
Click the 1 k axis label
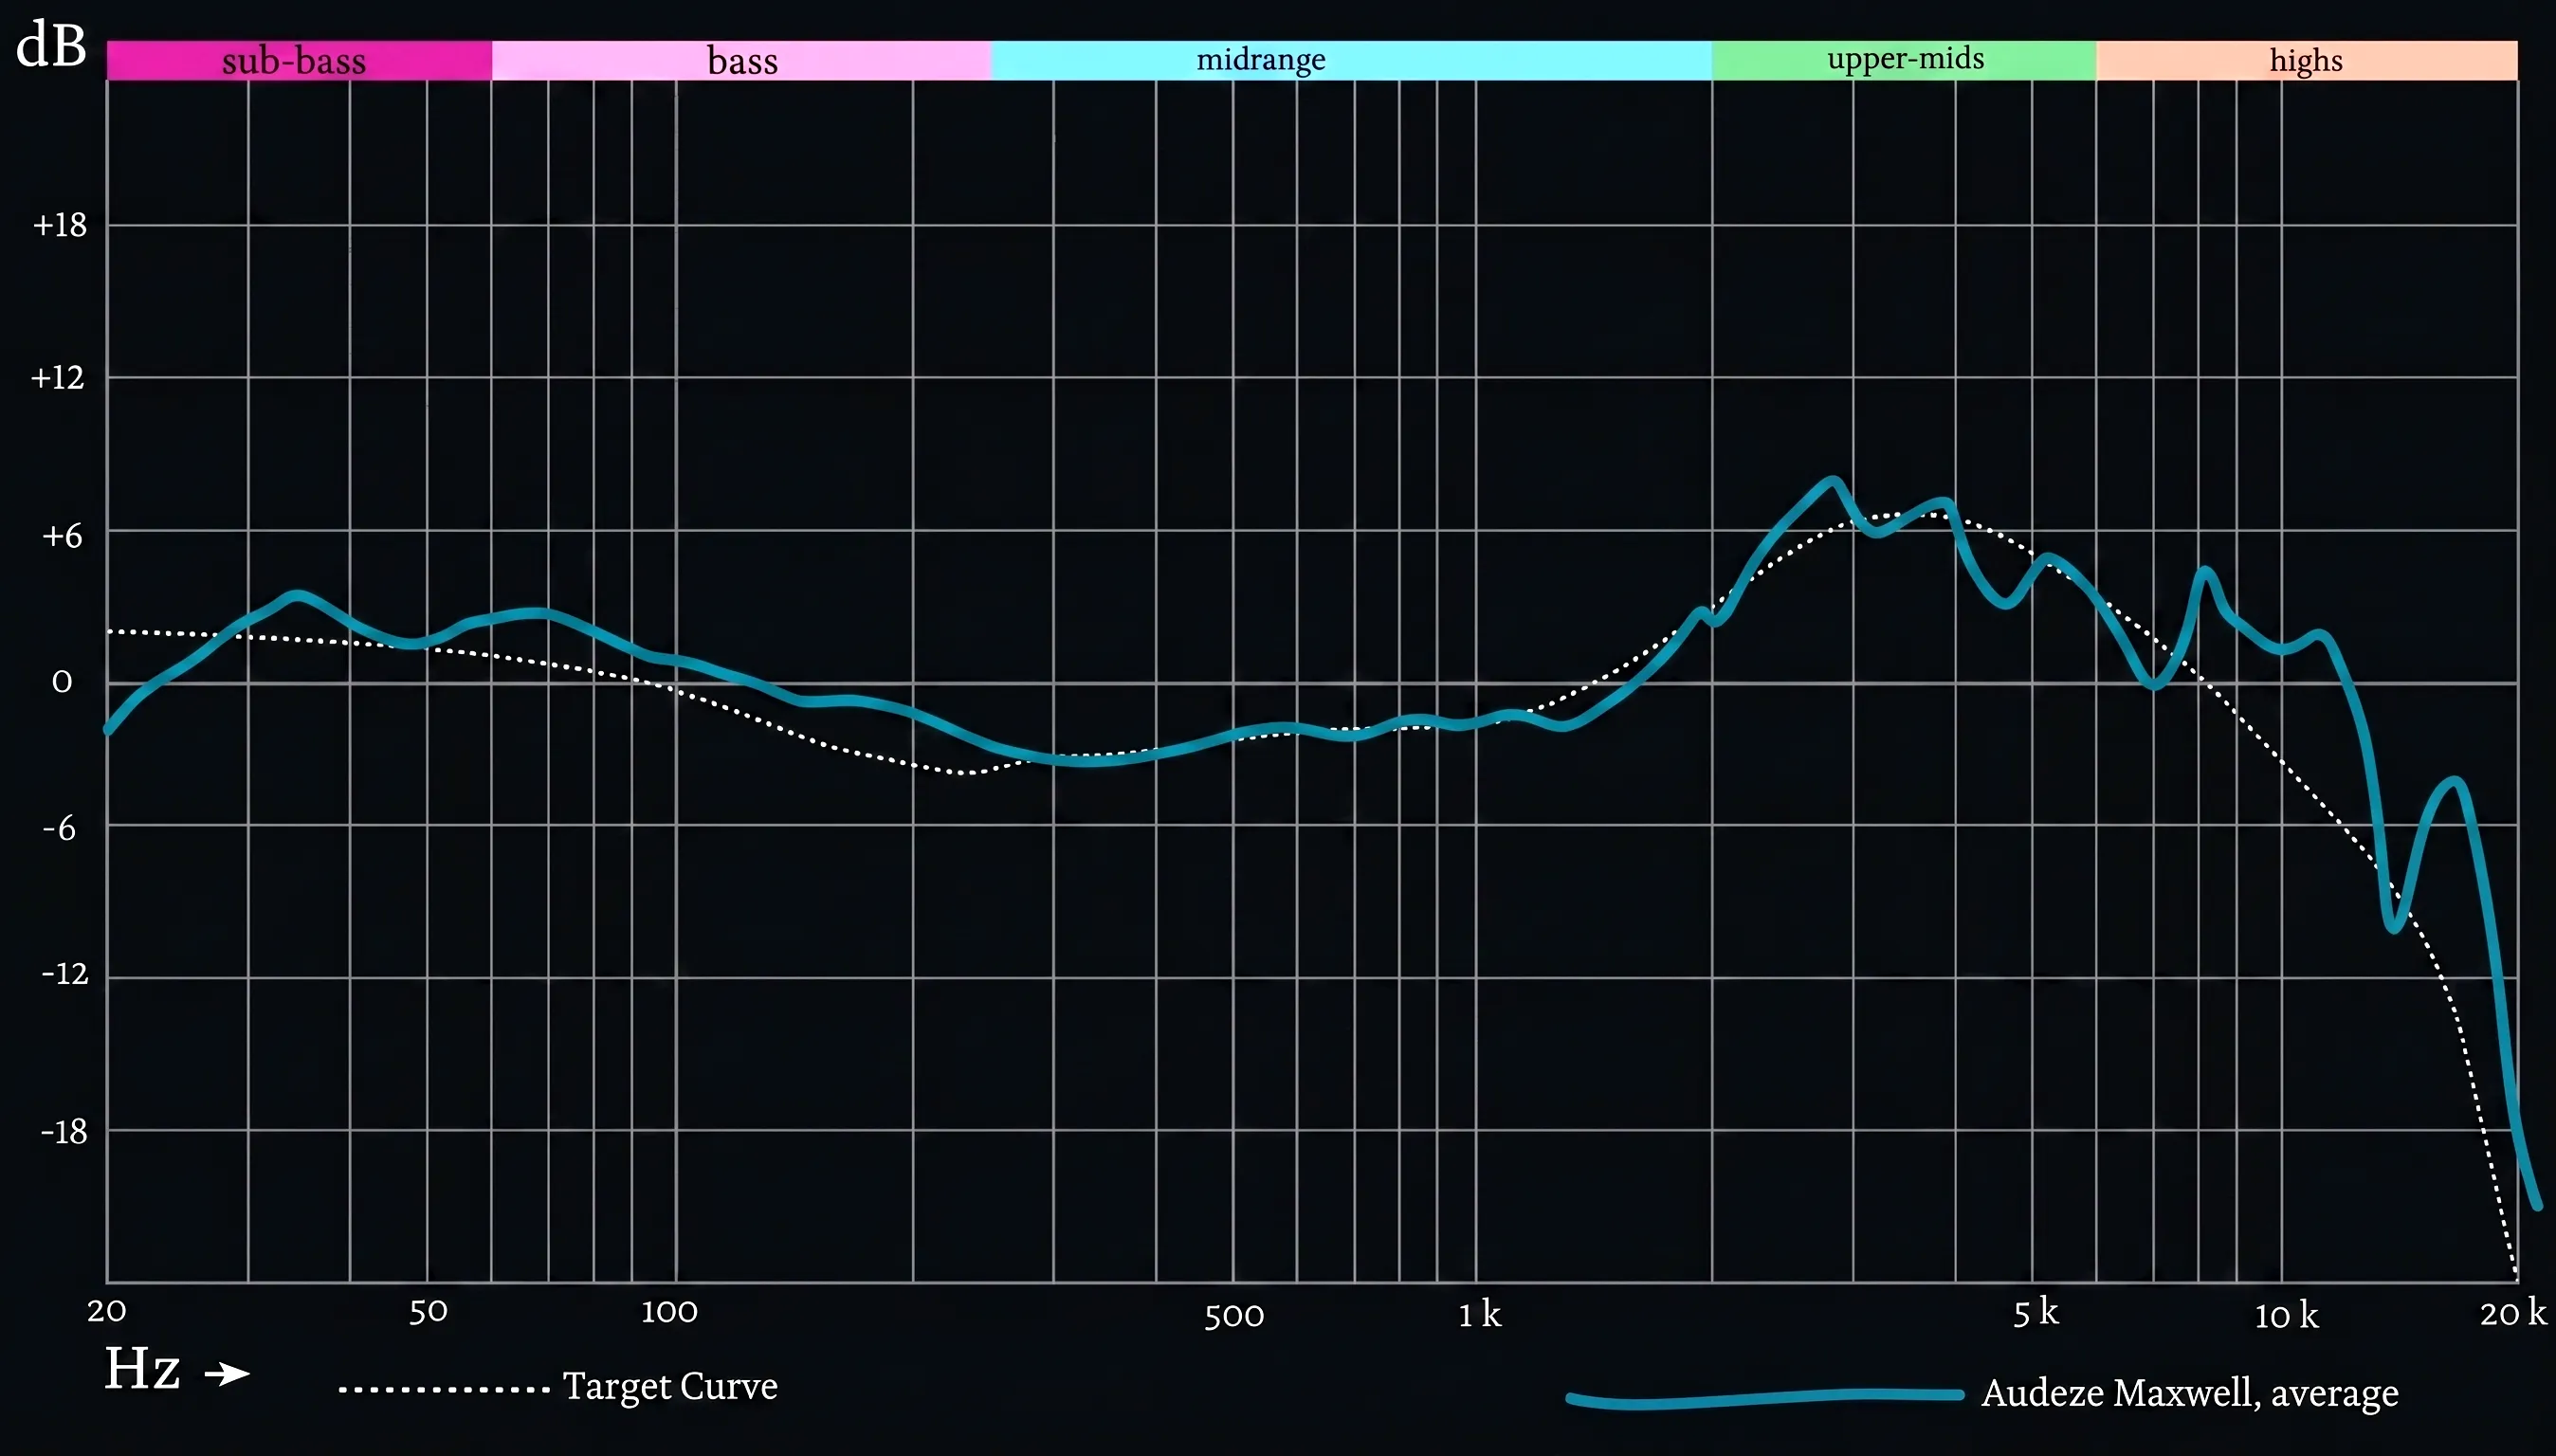coord(1479,1314)
